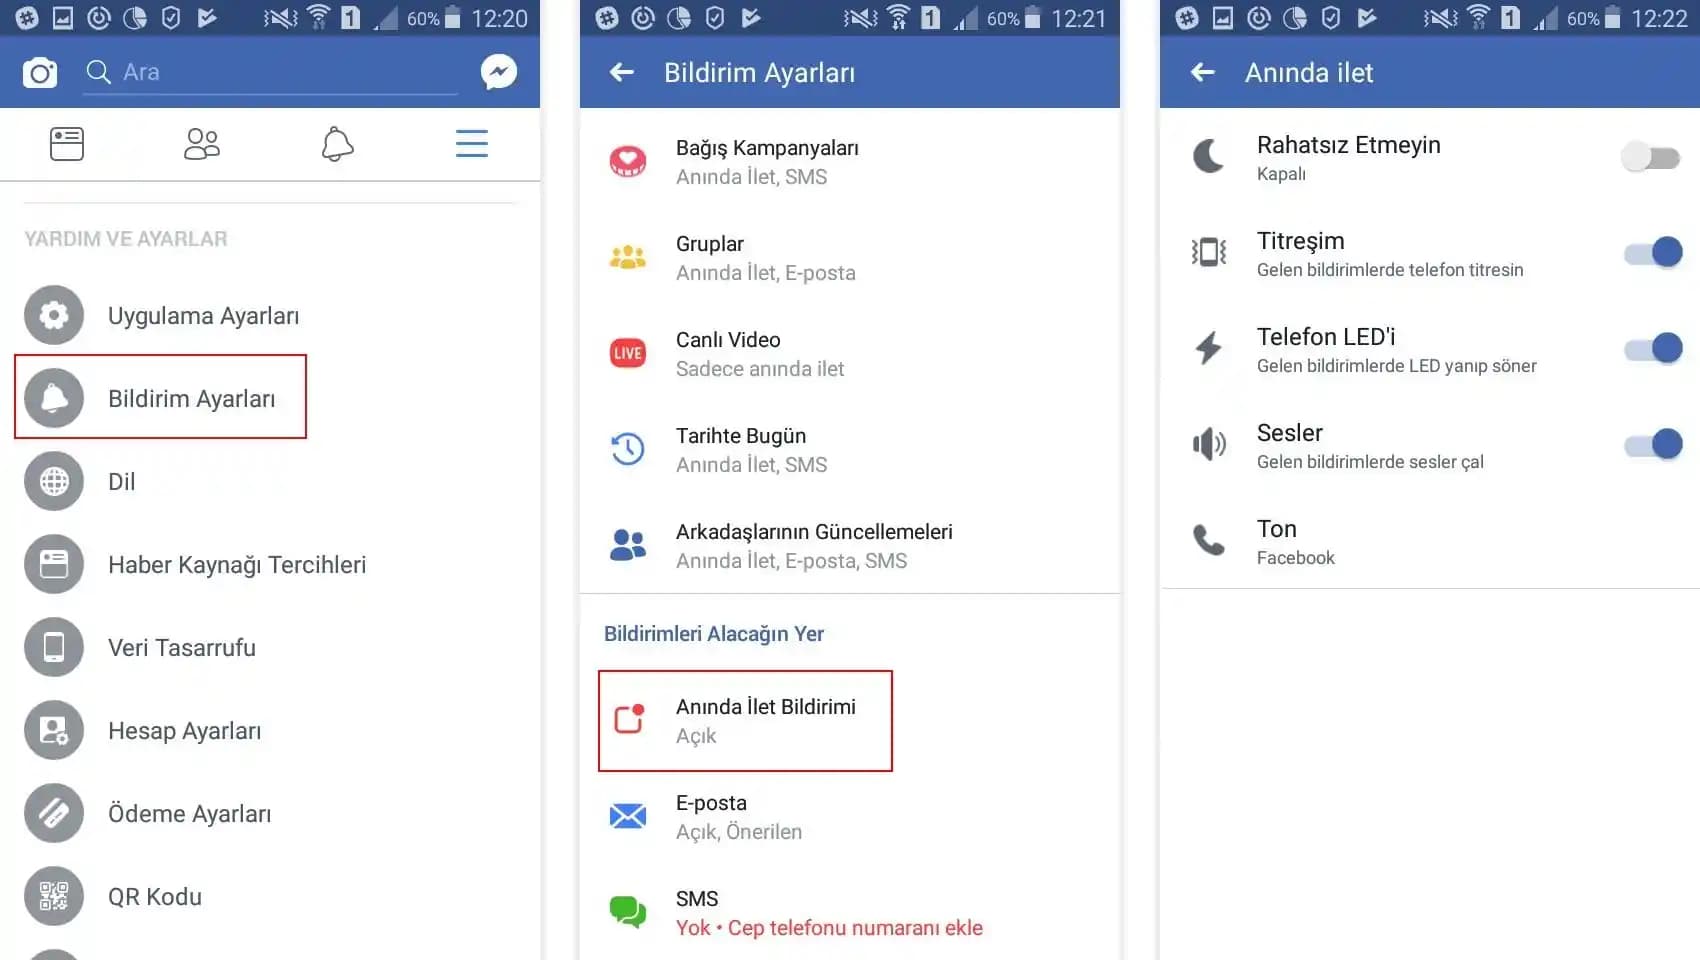Open the camera icon in Facebook
Image resolution: width=1700 pixels, height=960 pixels.
[39, 71]
